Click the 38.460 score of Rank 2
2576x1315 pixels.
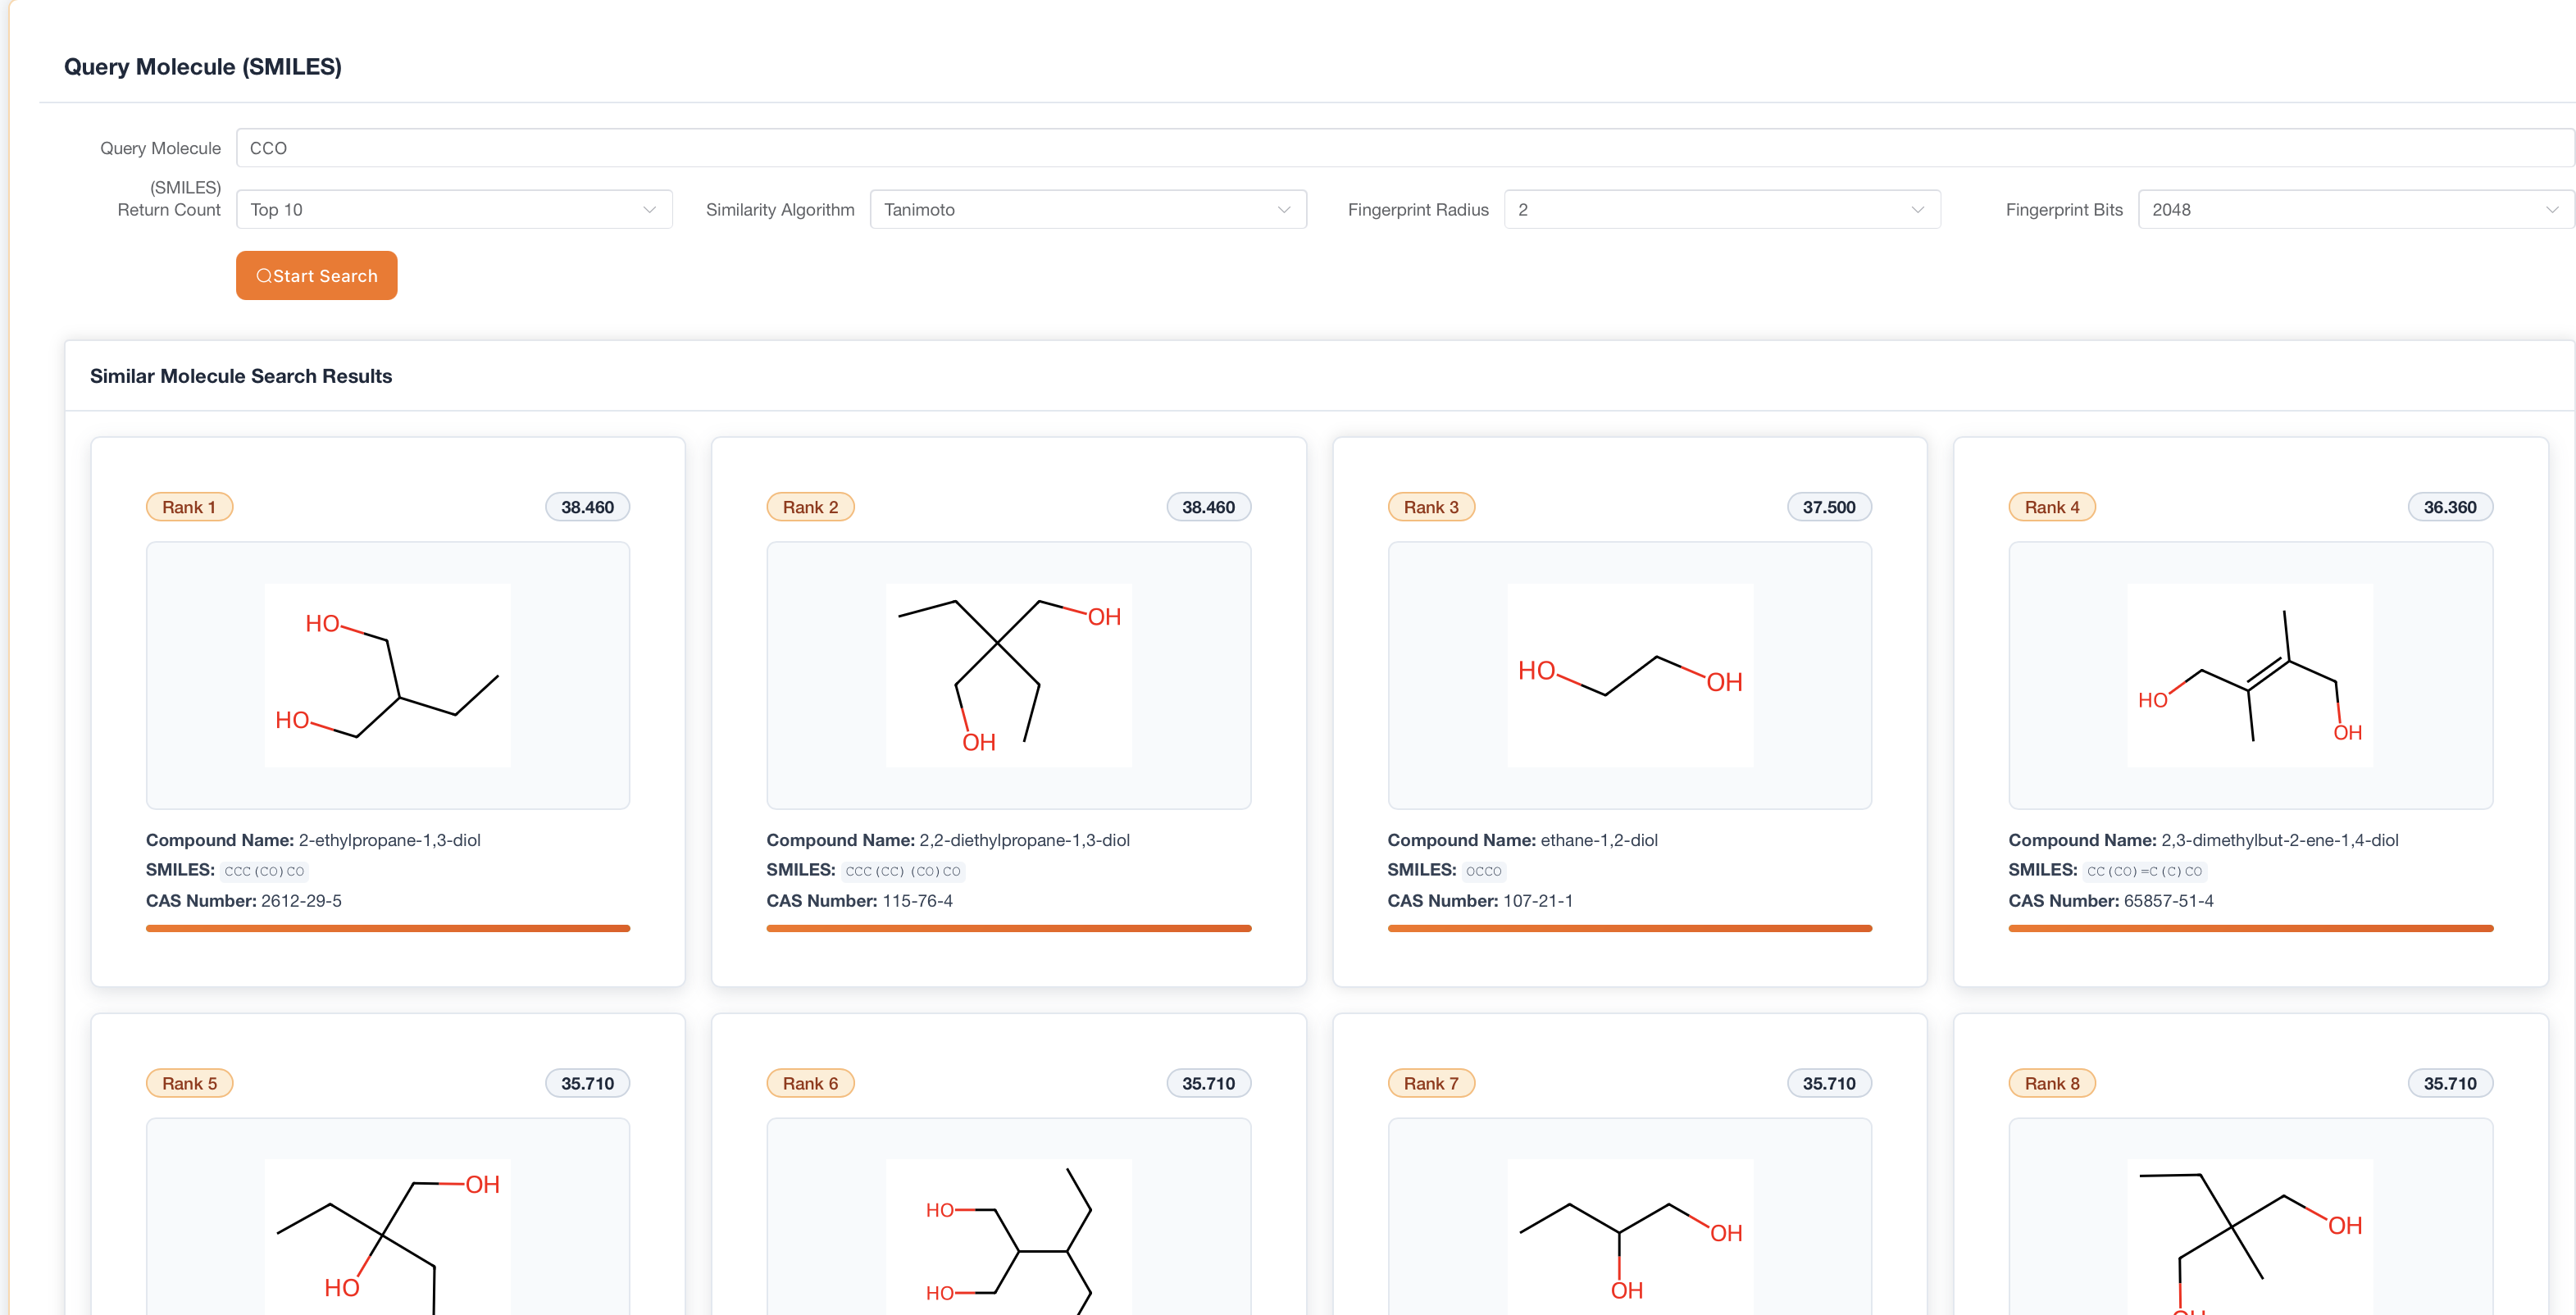[1208, 507]
